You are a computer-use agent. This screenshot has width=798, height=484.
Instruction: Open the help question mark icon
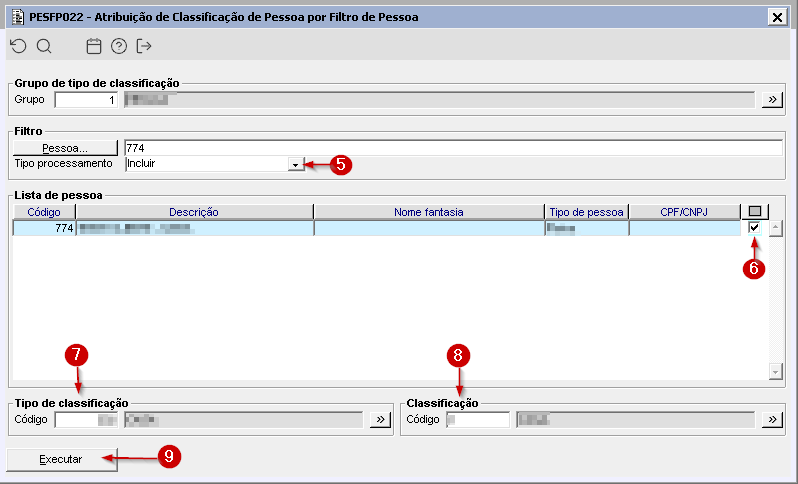tap(119, 46)
